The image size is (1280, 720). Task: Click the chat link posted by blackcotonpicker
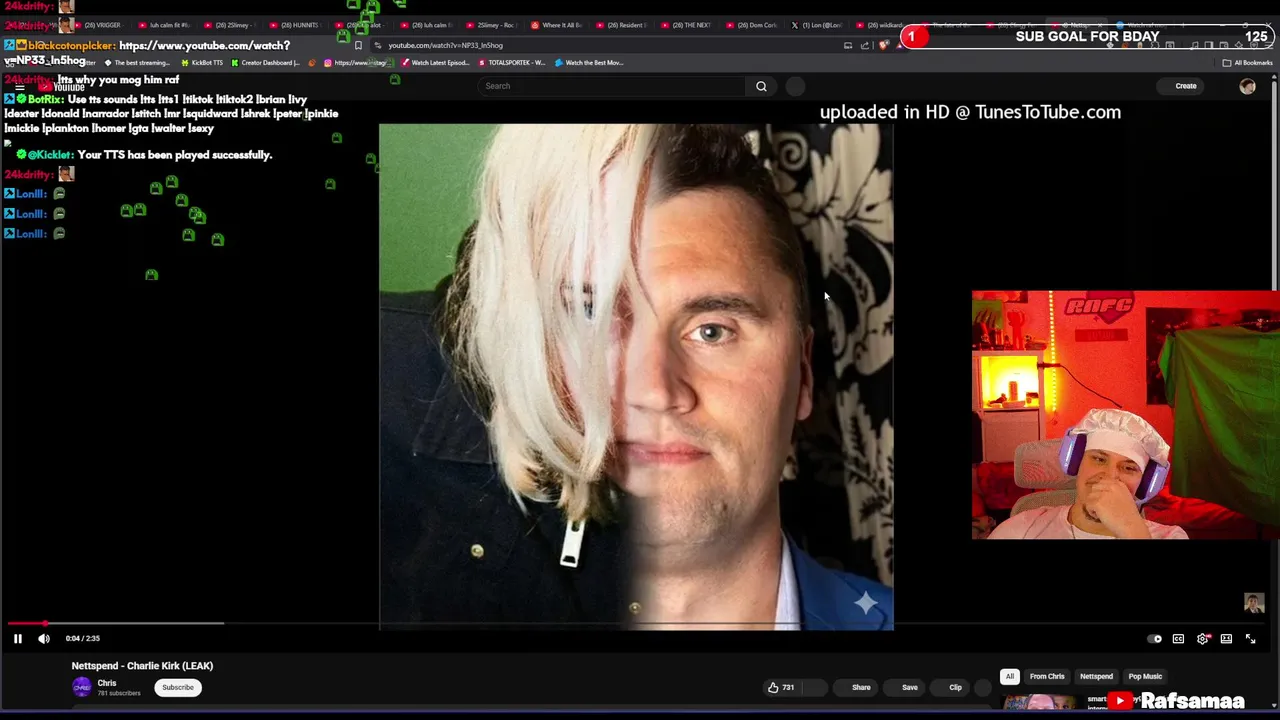[147, 53]
